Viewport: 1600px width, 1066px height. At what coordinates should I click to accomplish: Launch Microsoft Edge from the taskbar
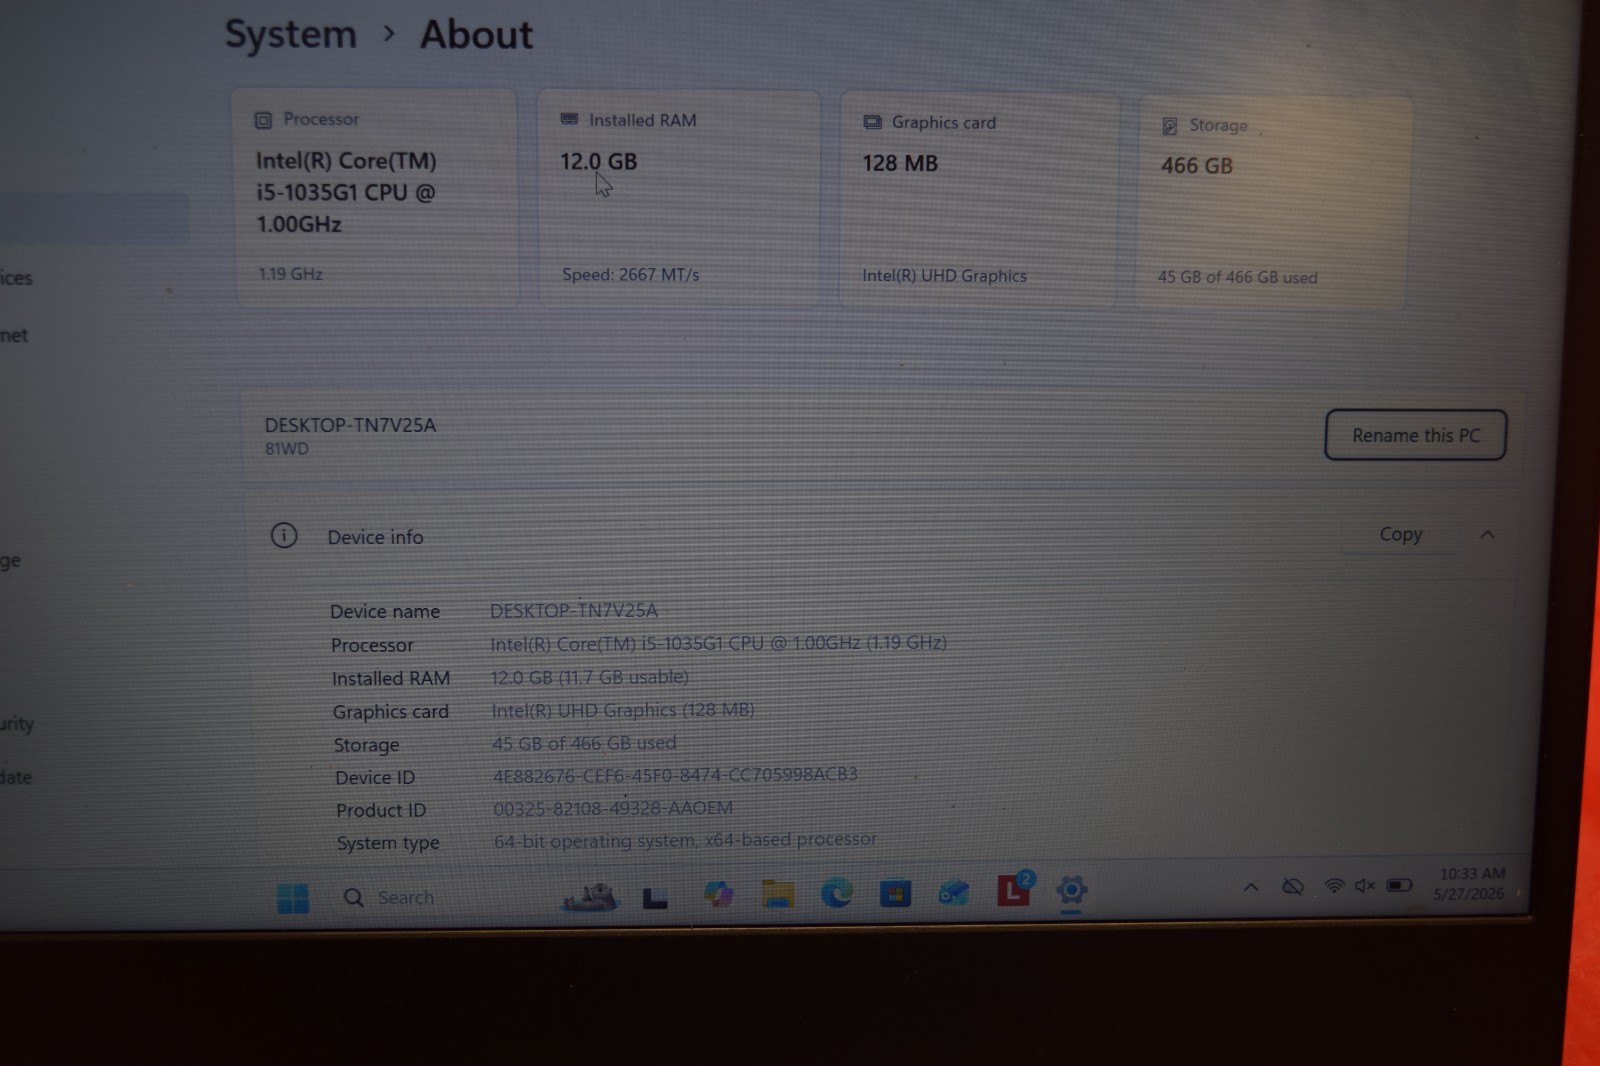tap(836, 892)
